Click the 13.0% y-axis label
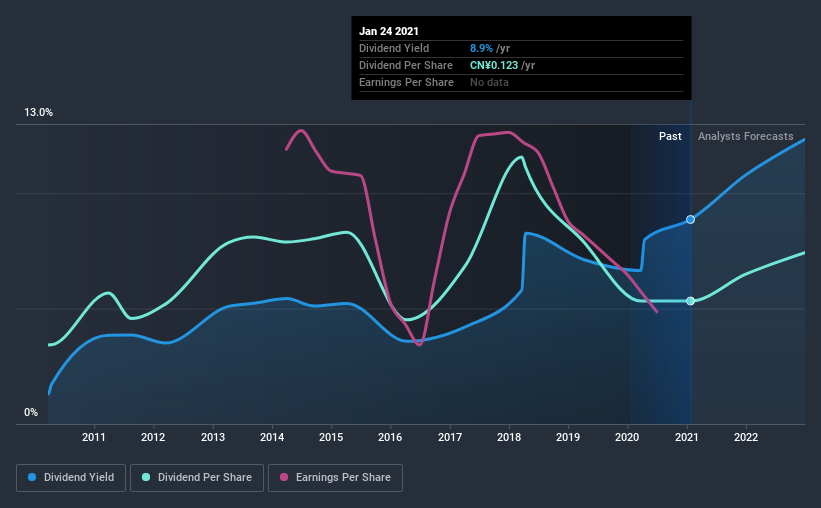Viewport: 821px width, 508px height. 38,113
